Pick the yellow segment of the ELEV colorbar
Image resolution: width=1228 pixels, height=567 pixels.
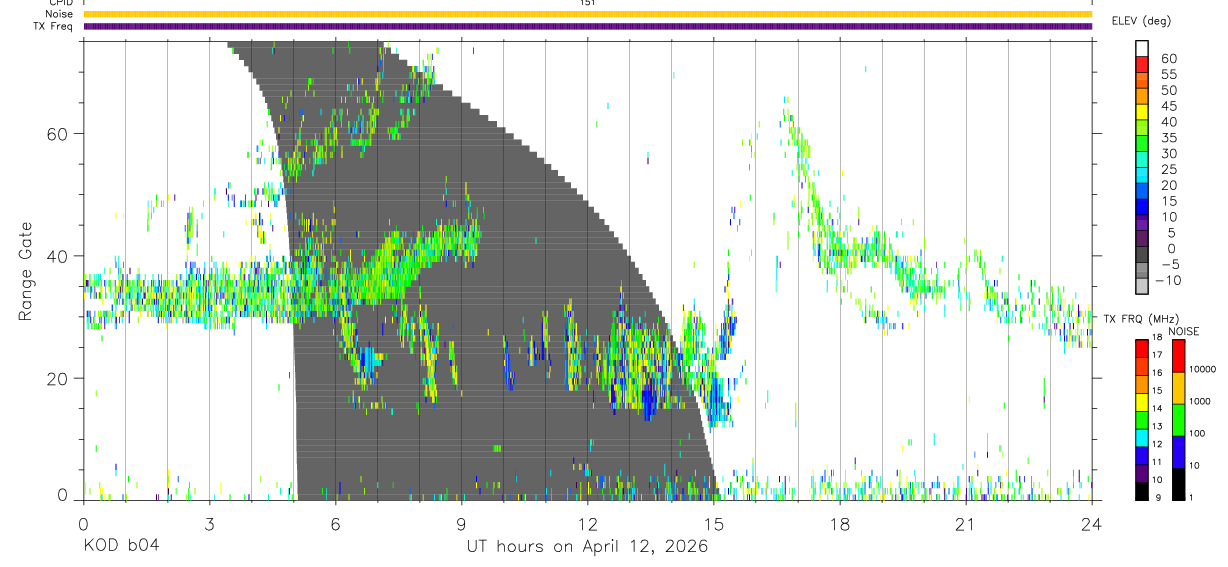tap(1142, 111)
